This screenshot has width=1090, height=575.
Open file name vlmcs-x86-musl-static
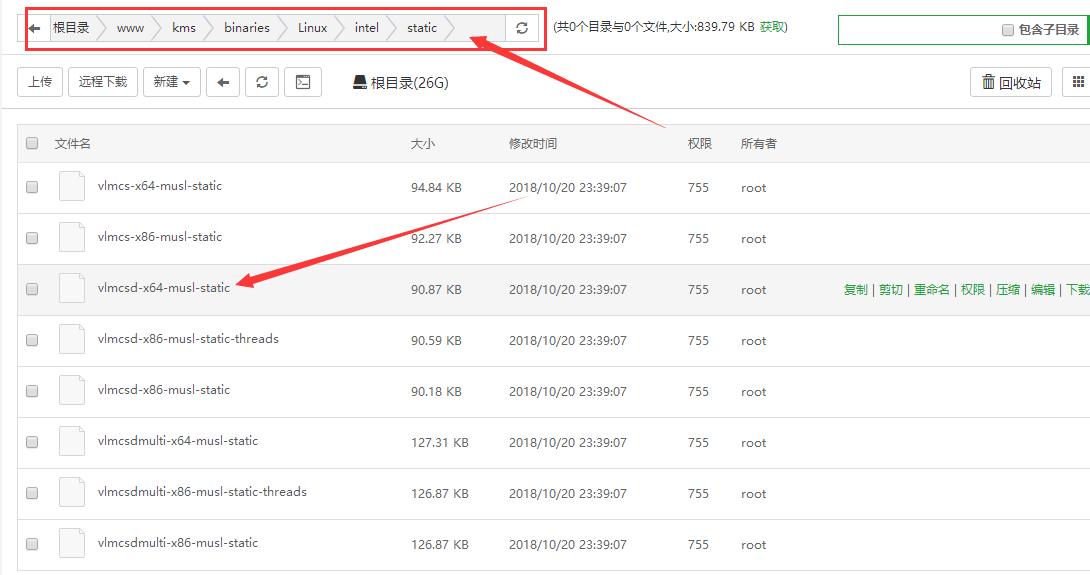click(x=160, y=236)
